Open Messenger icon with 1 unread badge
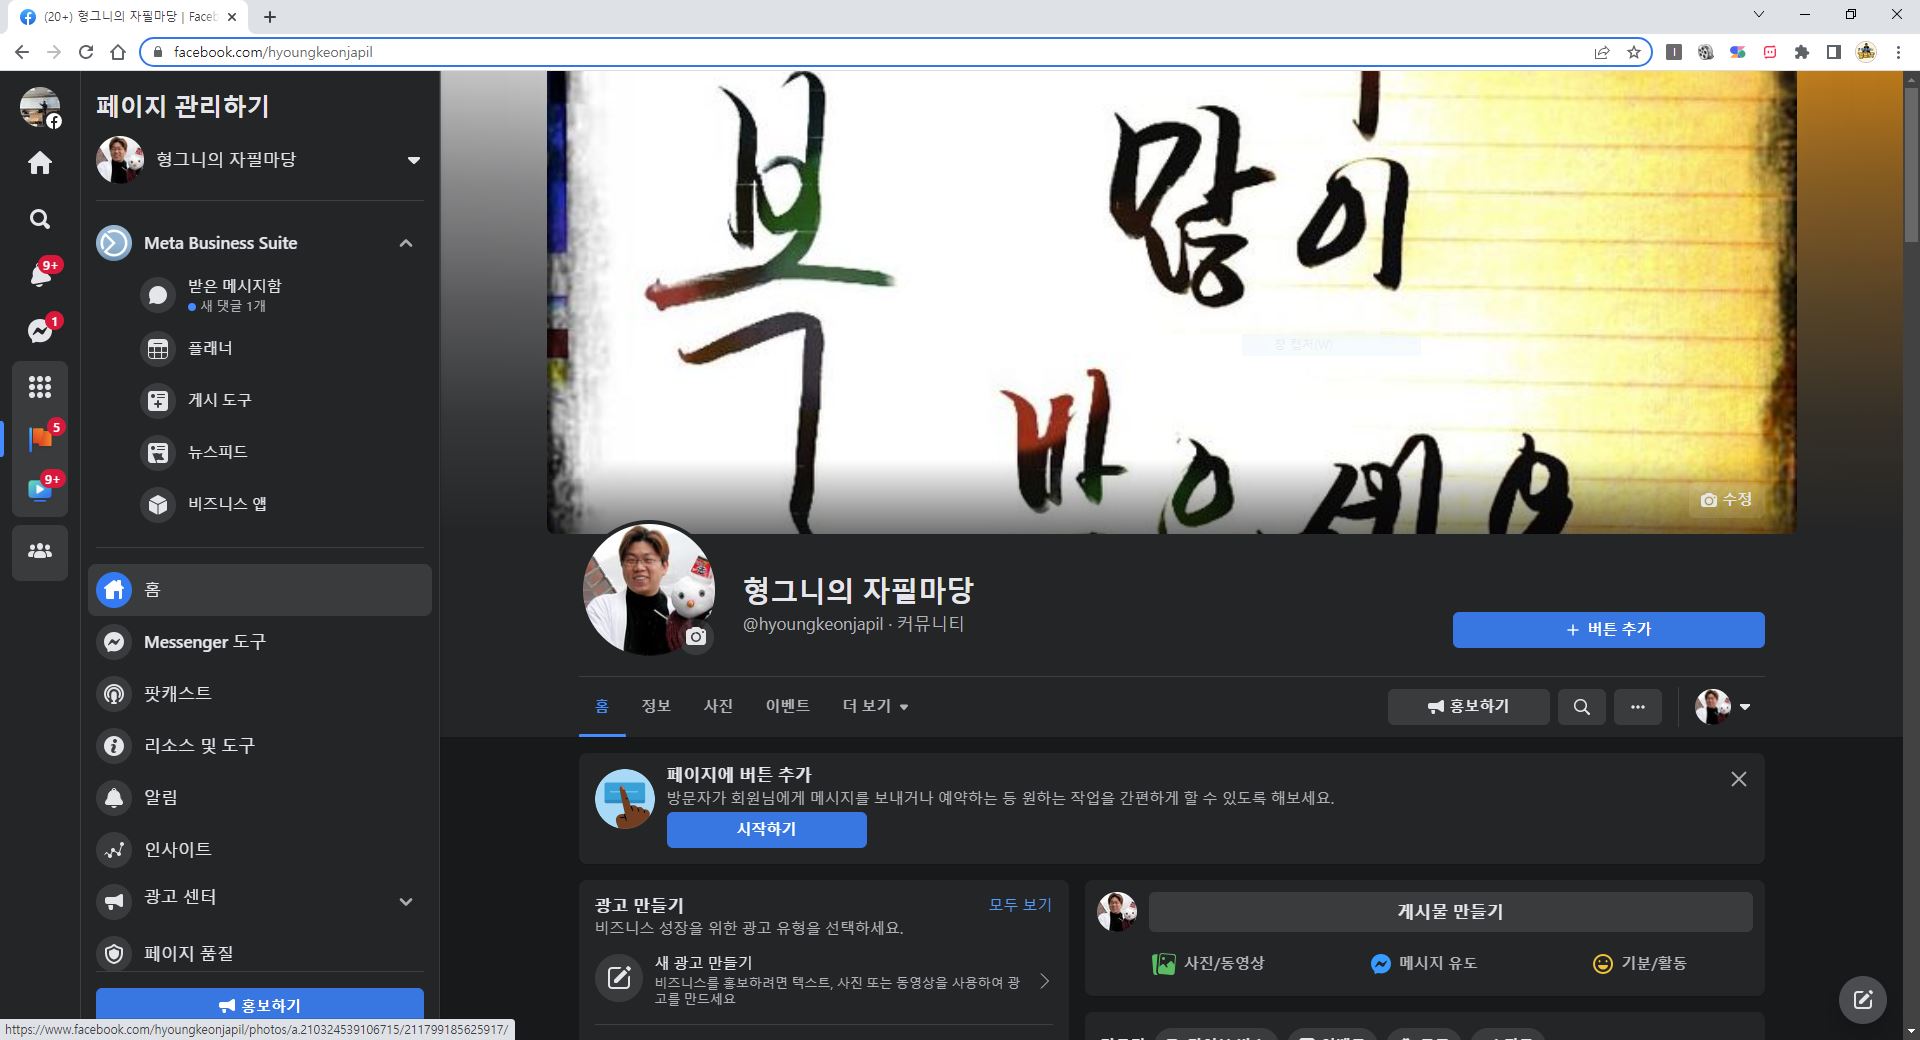This screenshot has width=1920, height=1040. pos(40,330)
